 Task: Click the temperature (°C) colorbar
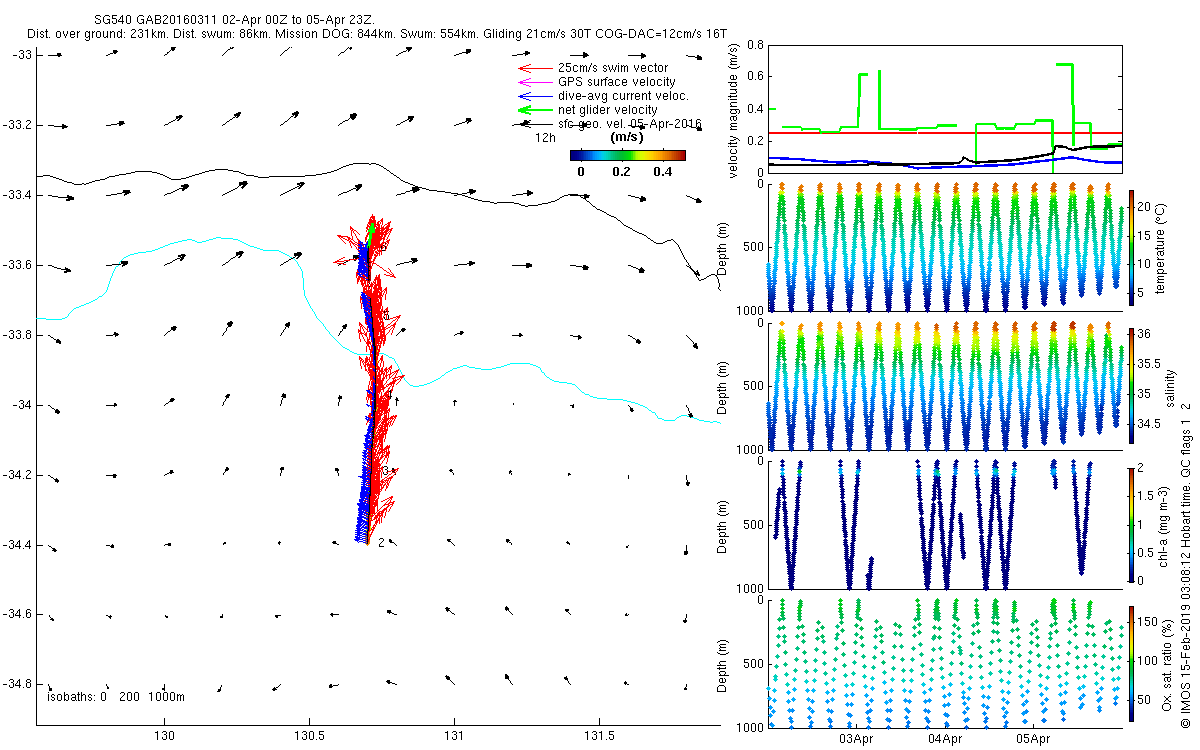[x=1132, y=252]
